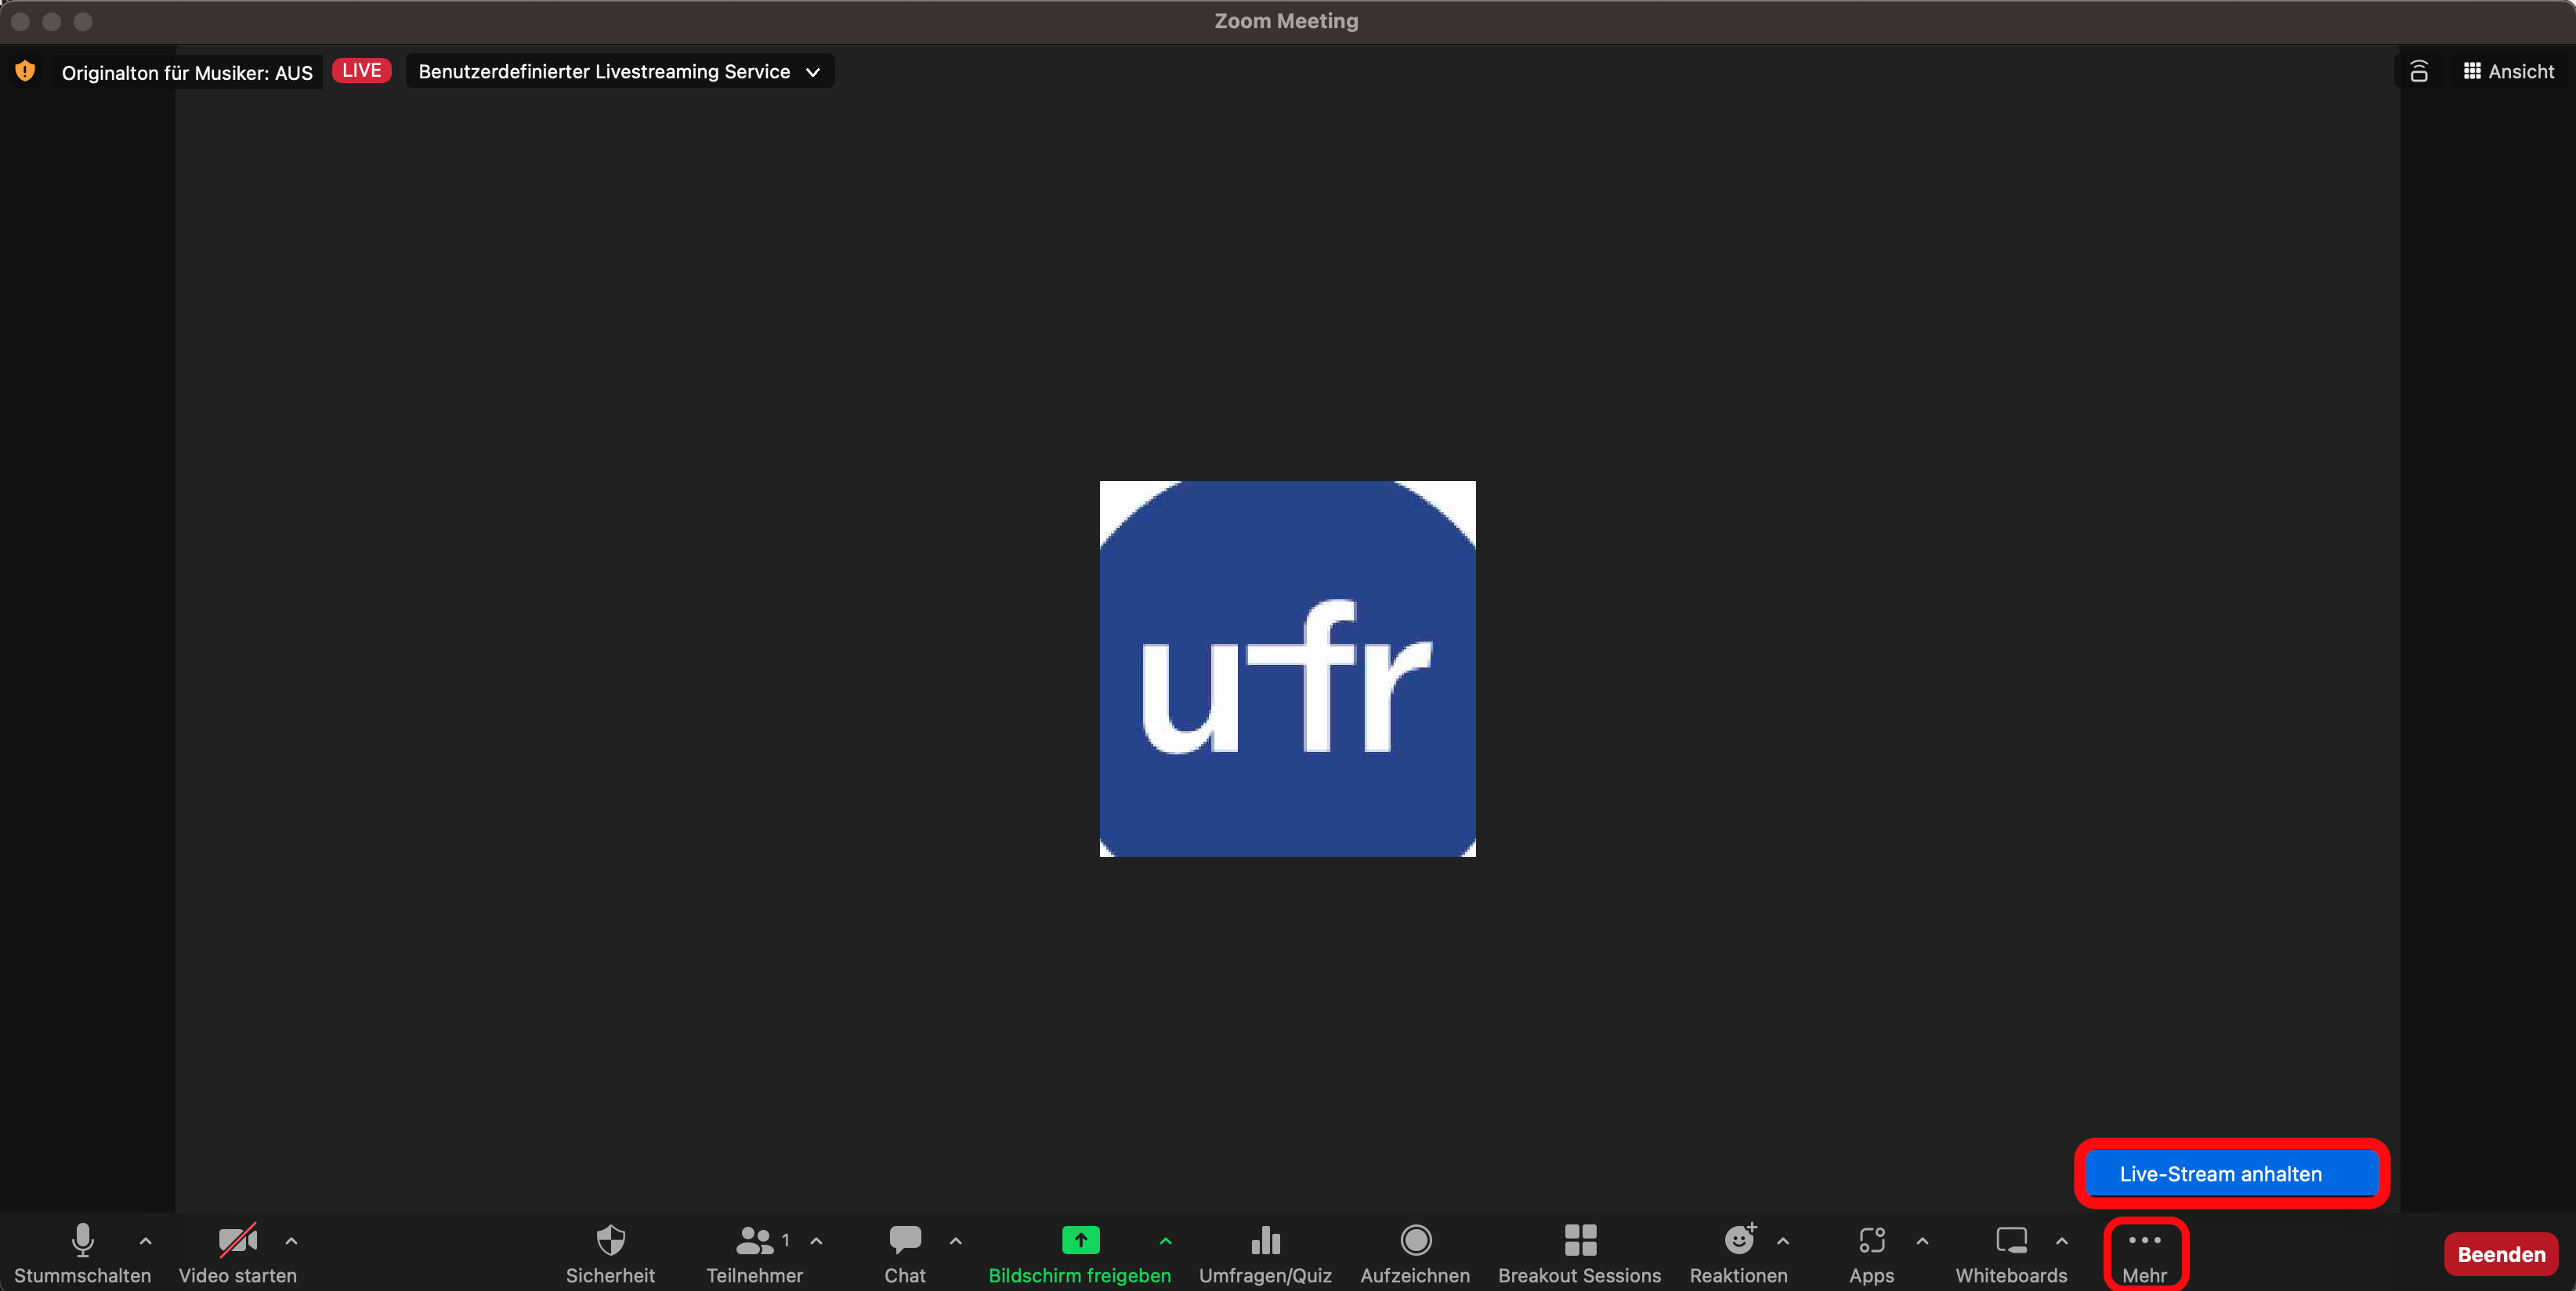Open audio options arrow next to Stummschalten

146,1241
